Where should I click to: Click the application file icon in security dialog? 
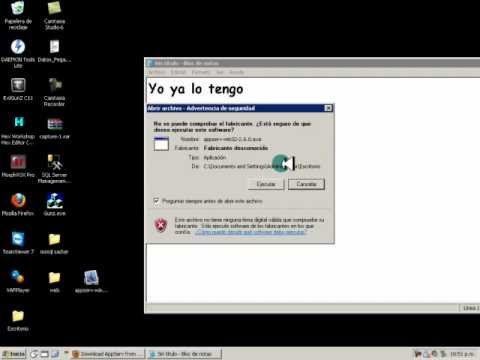161,144
